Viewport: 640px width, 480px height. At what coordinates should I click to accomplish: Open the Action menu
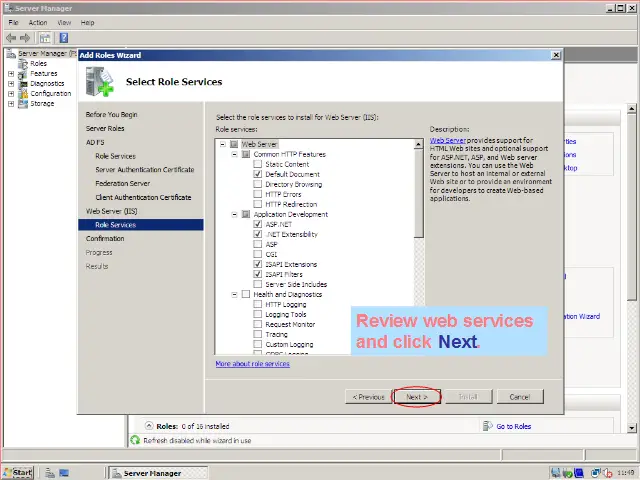38,22
